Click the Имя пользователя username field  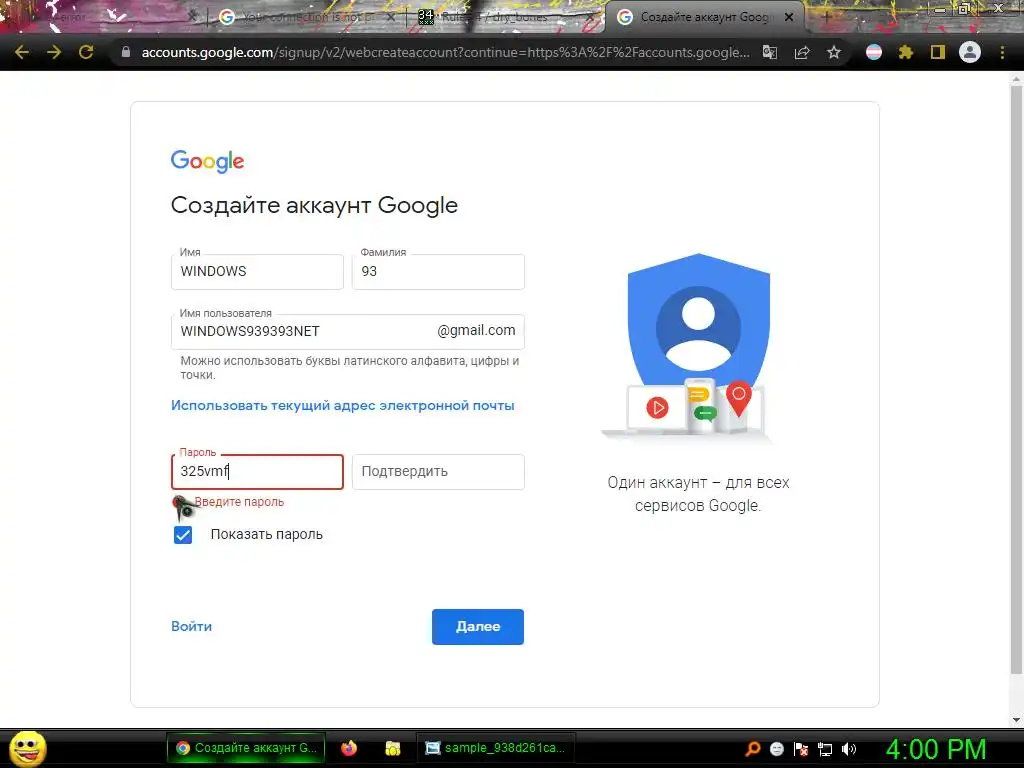click(347, 332)
